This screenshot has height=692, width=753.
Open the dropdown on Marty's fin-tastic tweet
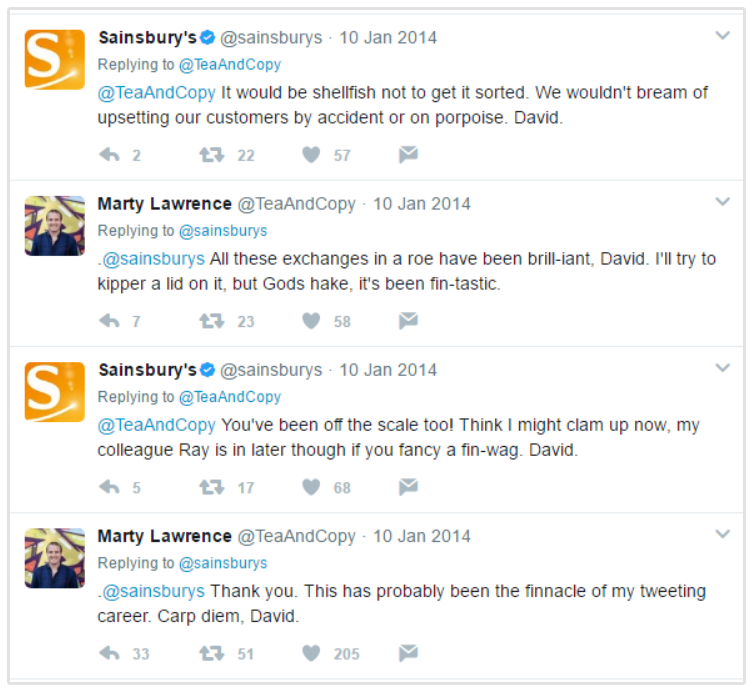[722, 202]
